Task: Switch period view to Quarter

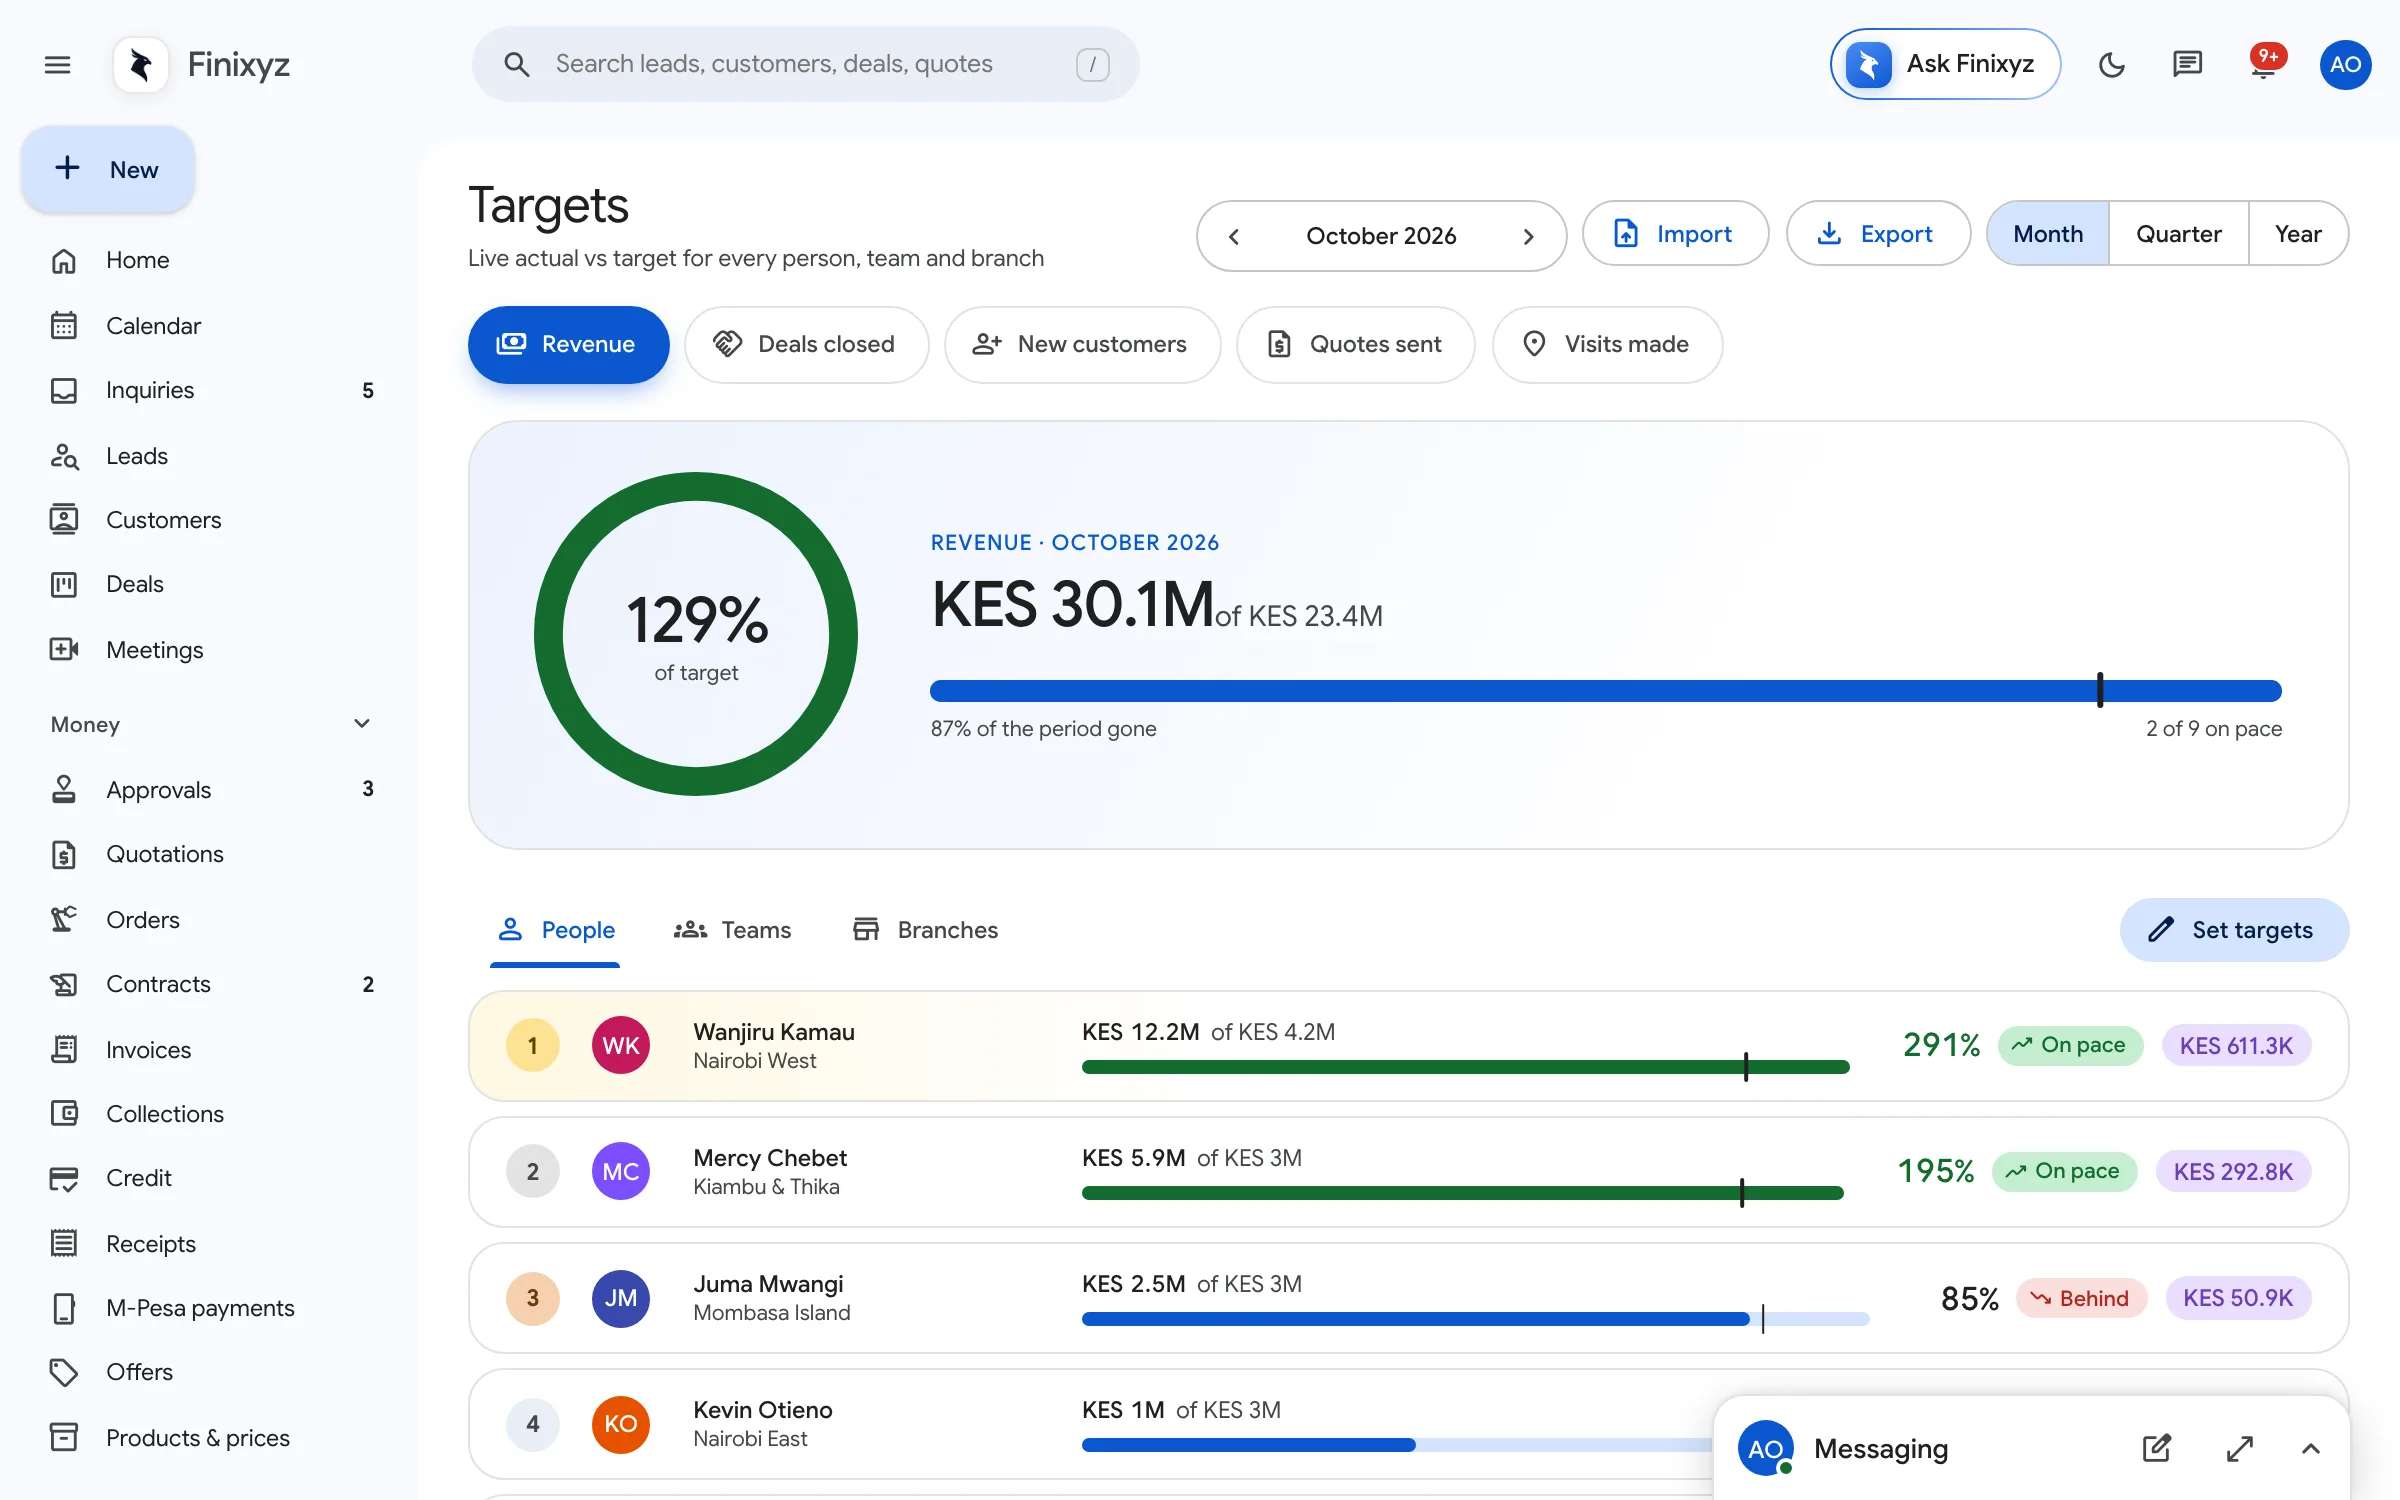Action: tap(2179, 234)
